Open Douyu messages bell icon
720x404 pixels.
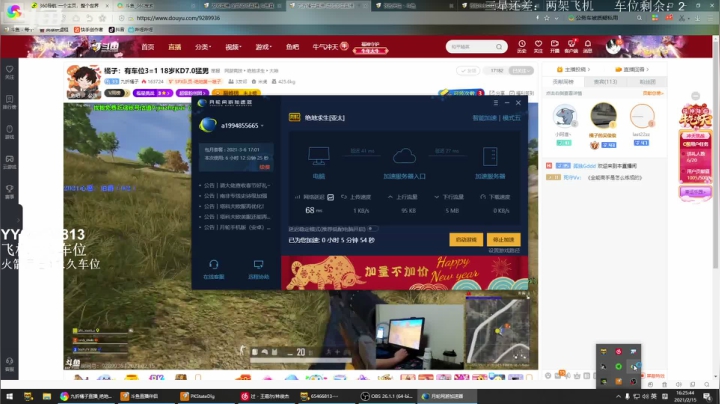[588, 46]
